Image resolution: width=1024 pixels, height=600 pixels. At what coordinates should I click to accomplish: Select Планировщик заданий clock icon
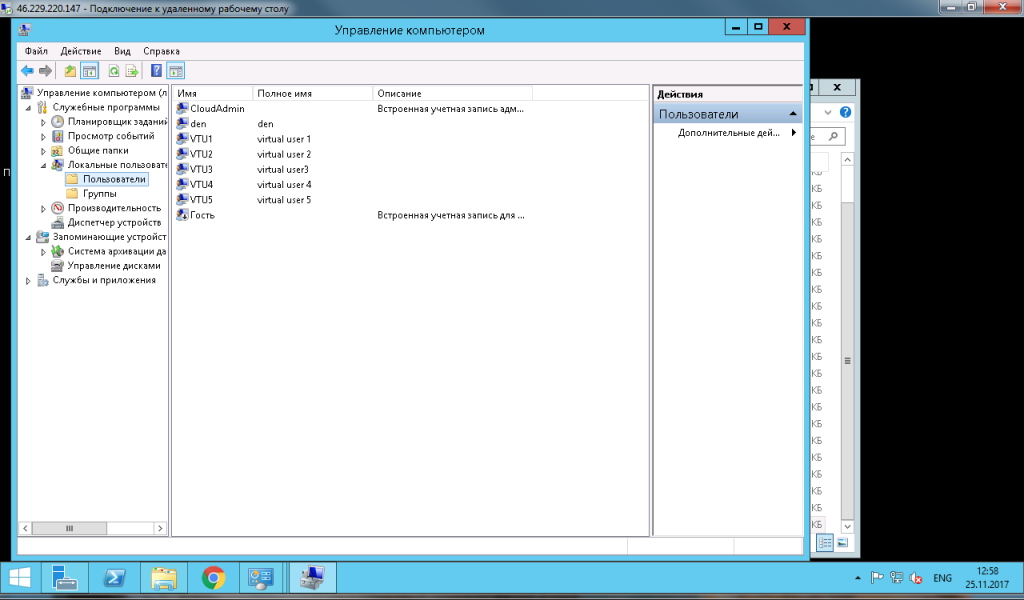click(57, 121)
